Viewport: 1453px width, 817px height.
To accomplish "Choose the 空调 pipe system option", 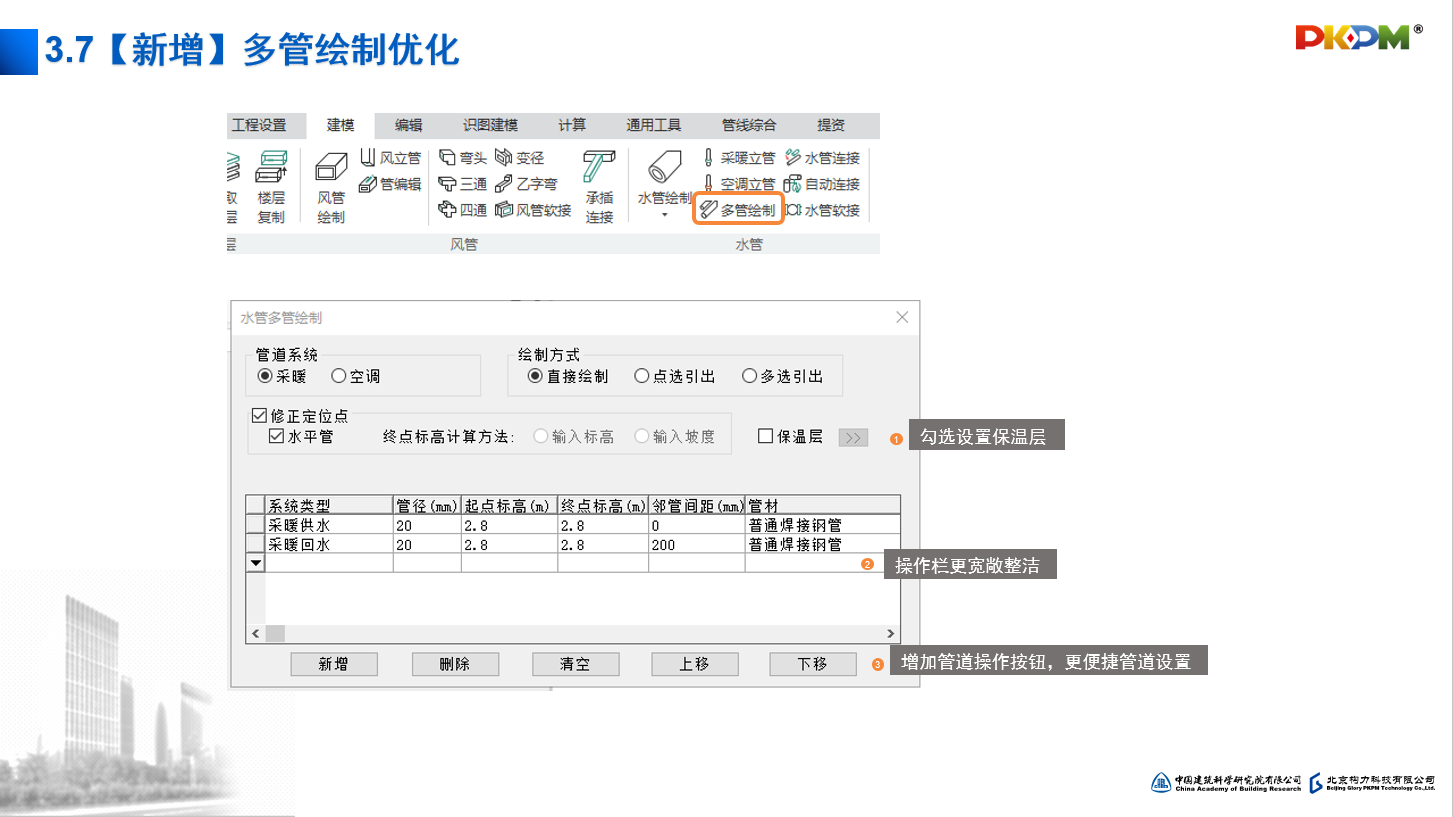I will pyautogui.click(x=356, y=376).
